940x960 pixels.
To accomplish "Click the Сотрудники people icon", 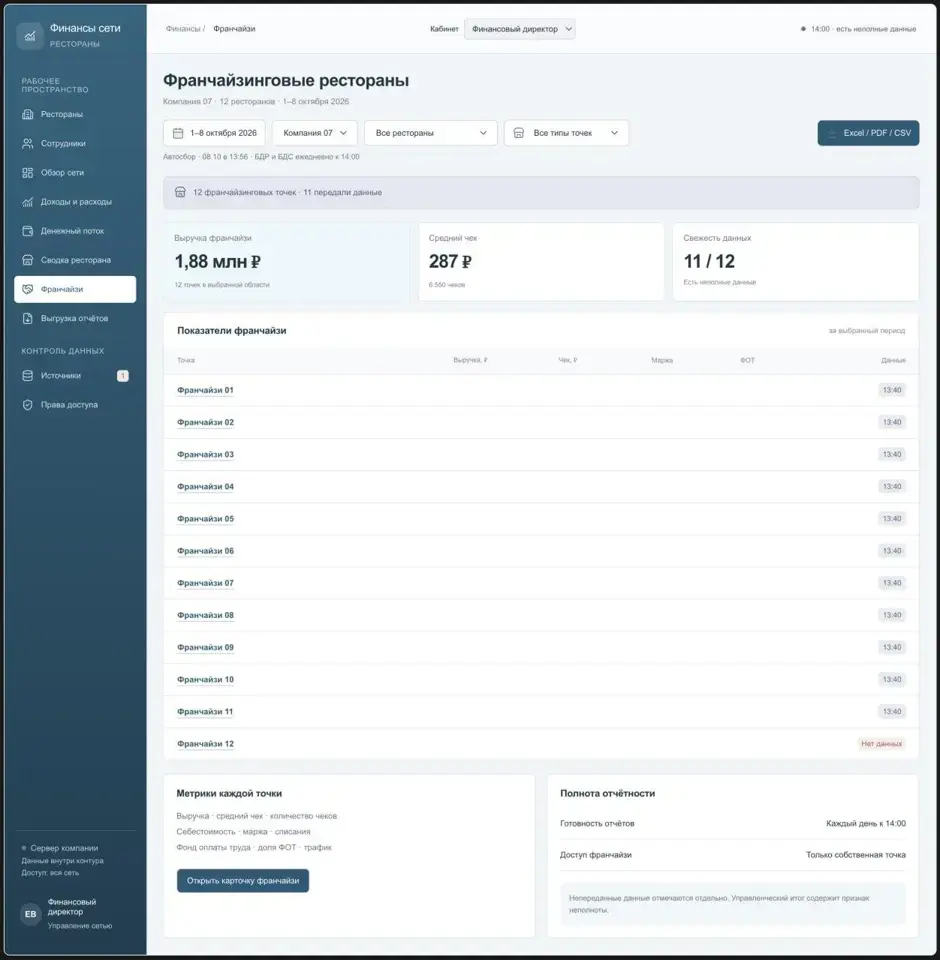I will tap(28, 143).
